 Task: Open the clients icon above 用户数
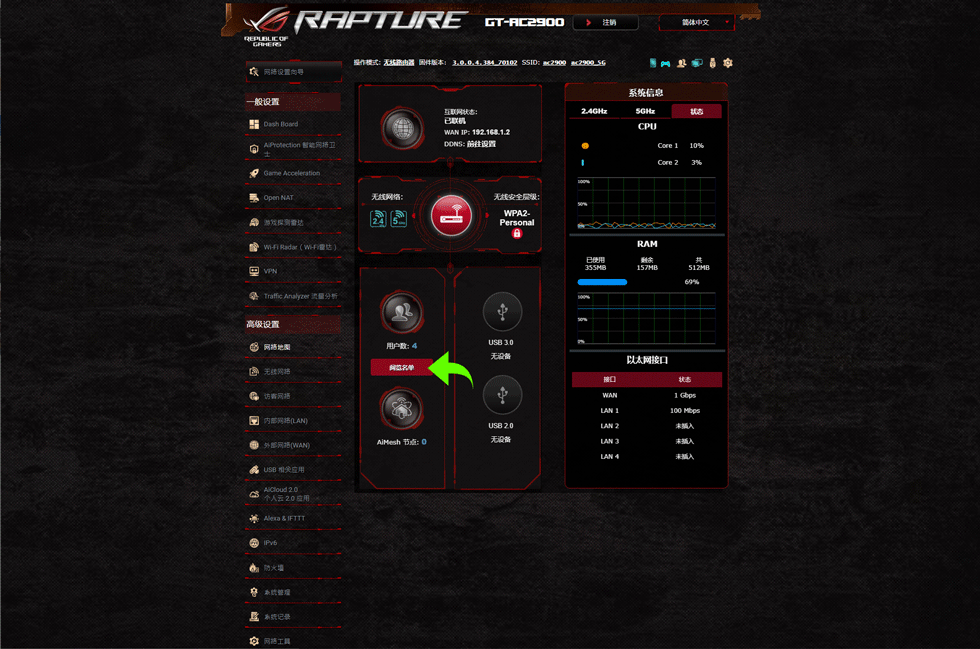point(402,312)
